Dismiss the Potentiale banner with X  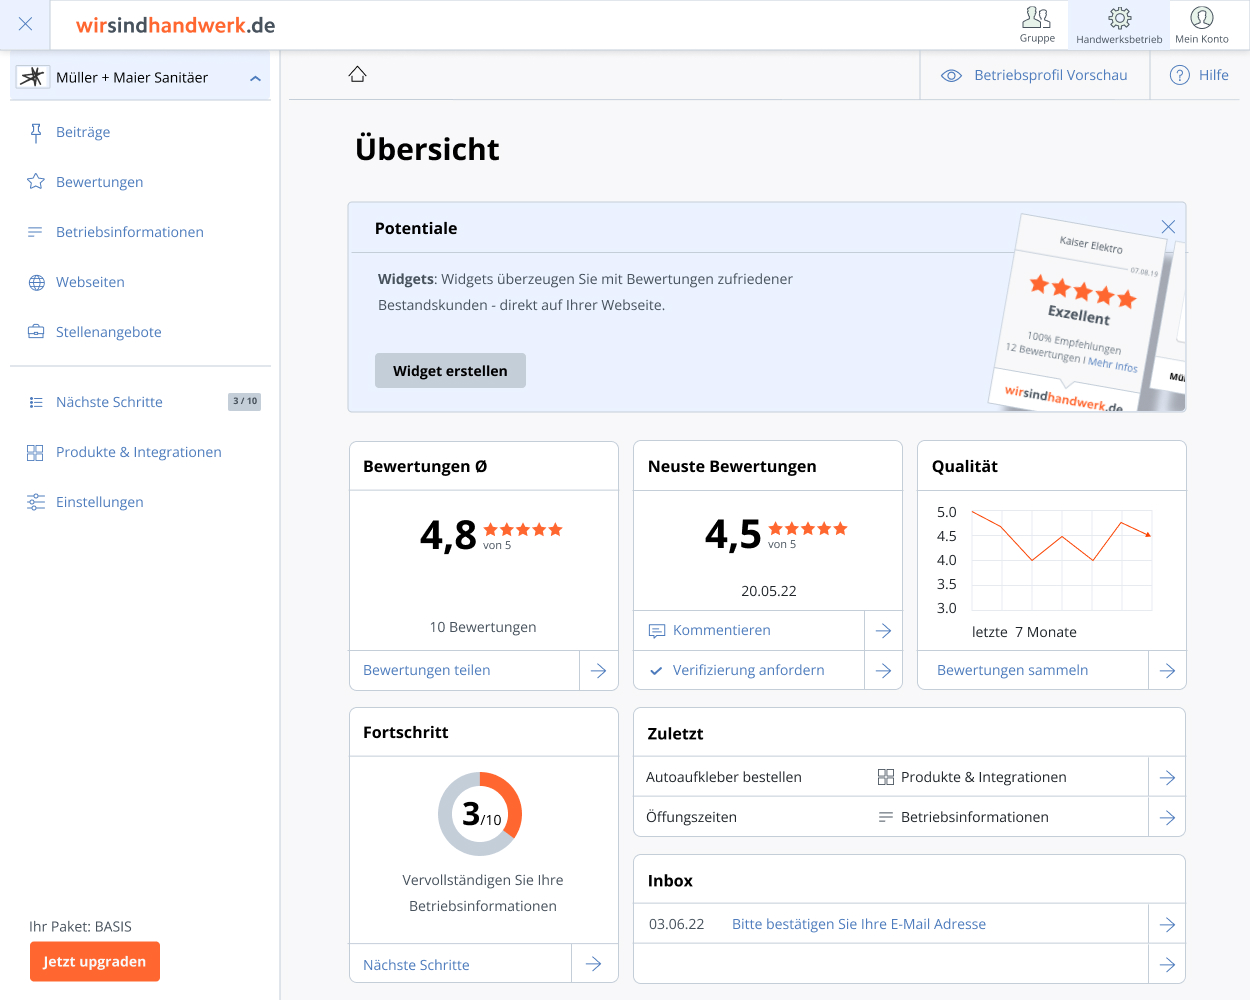(x=1168, y=227)
